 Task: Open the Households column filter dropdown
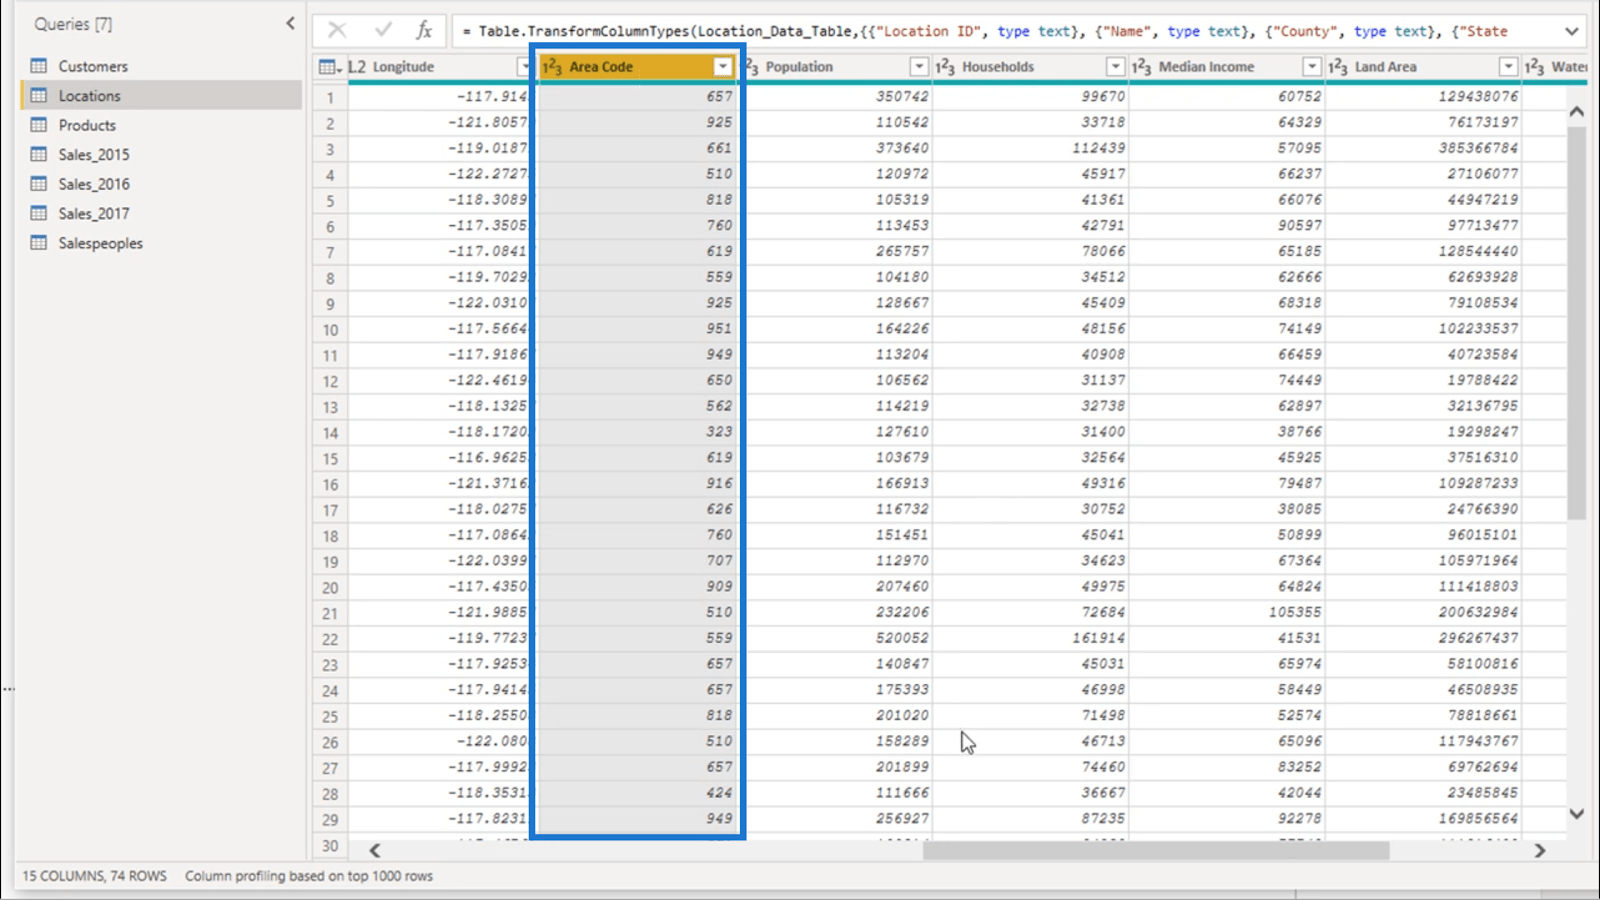[x=1115, y=67]
